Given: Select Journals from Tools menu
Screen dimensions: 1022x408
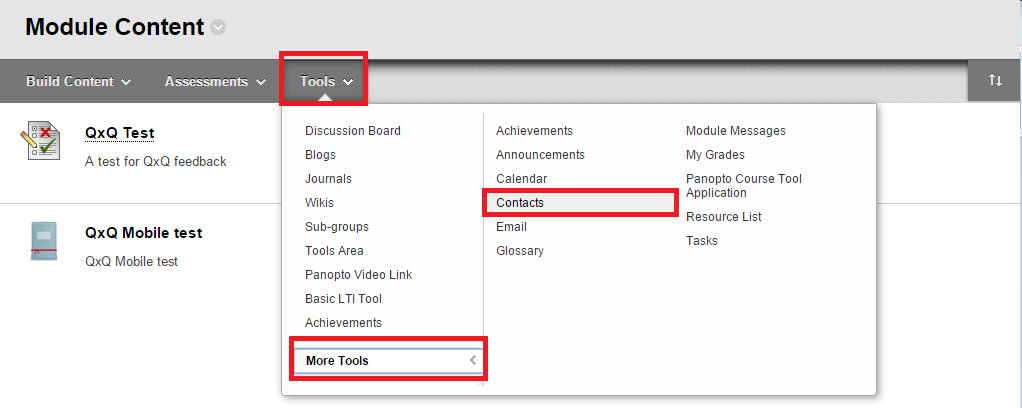Looking at the screenshot, I should 328,179.
